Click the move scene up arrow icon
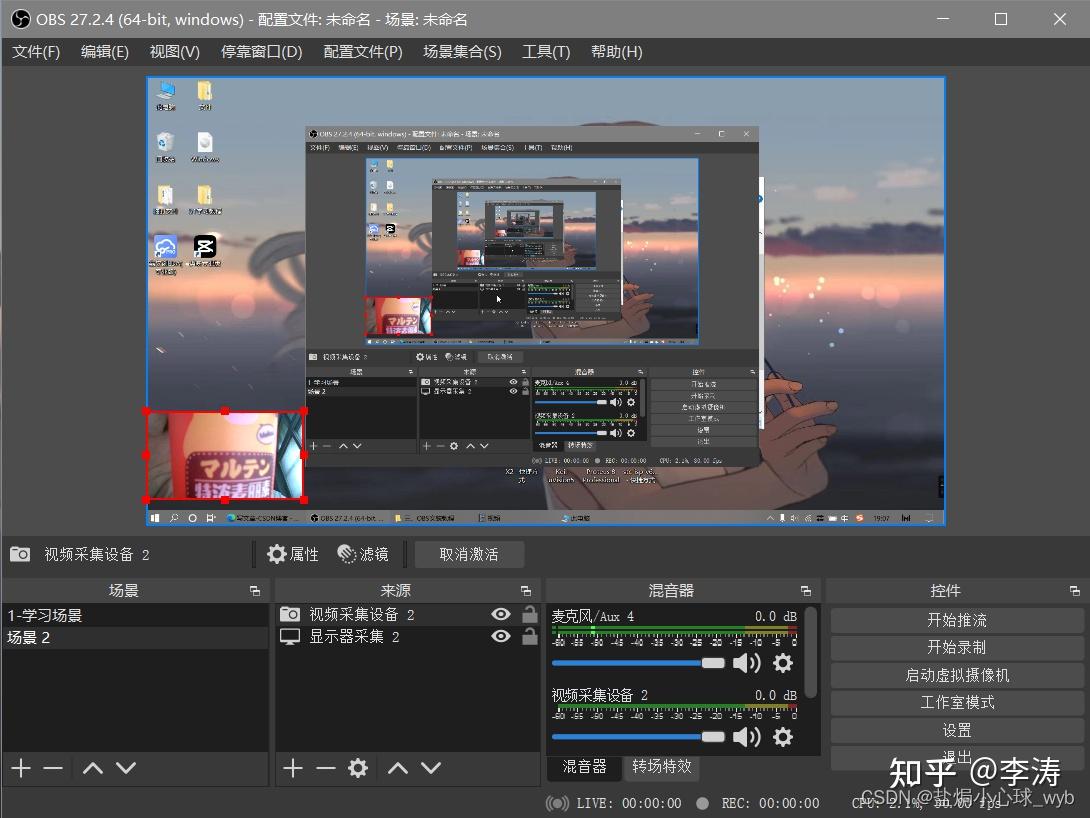 pos(92,768)
